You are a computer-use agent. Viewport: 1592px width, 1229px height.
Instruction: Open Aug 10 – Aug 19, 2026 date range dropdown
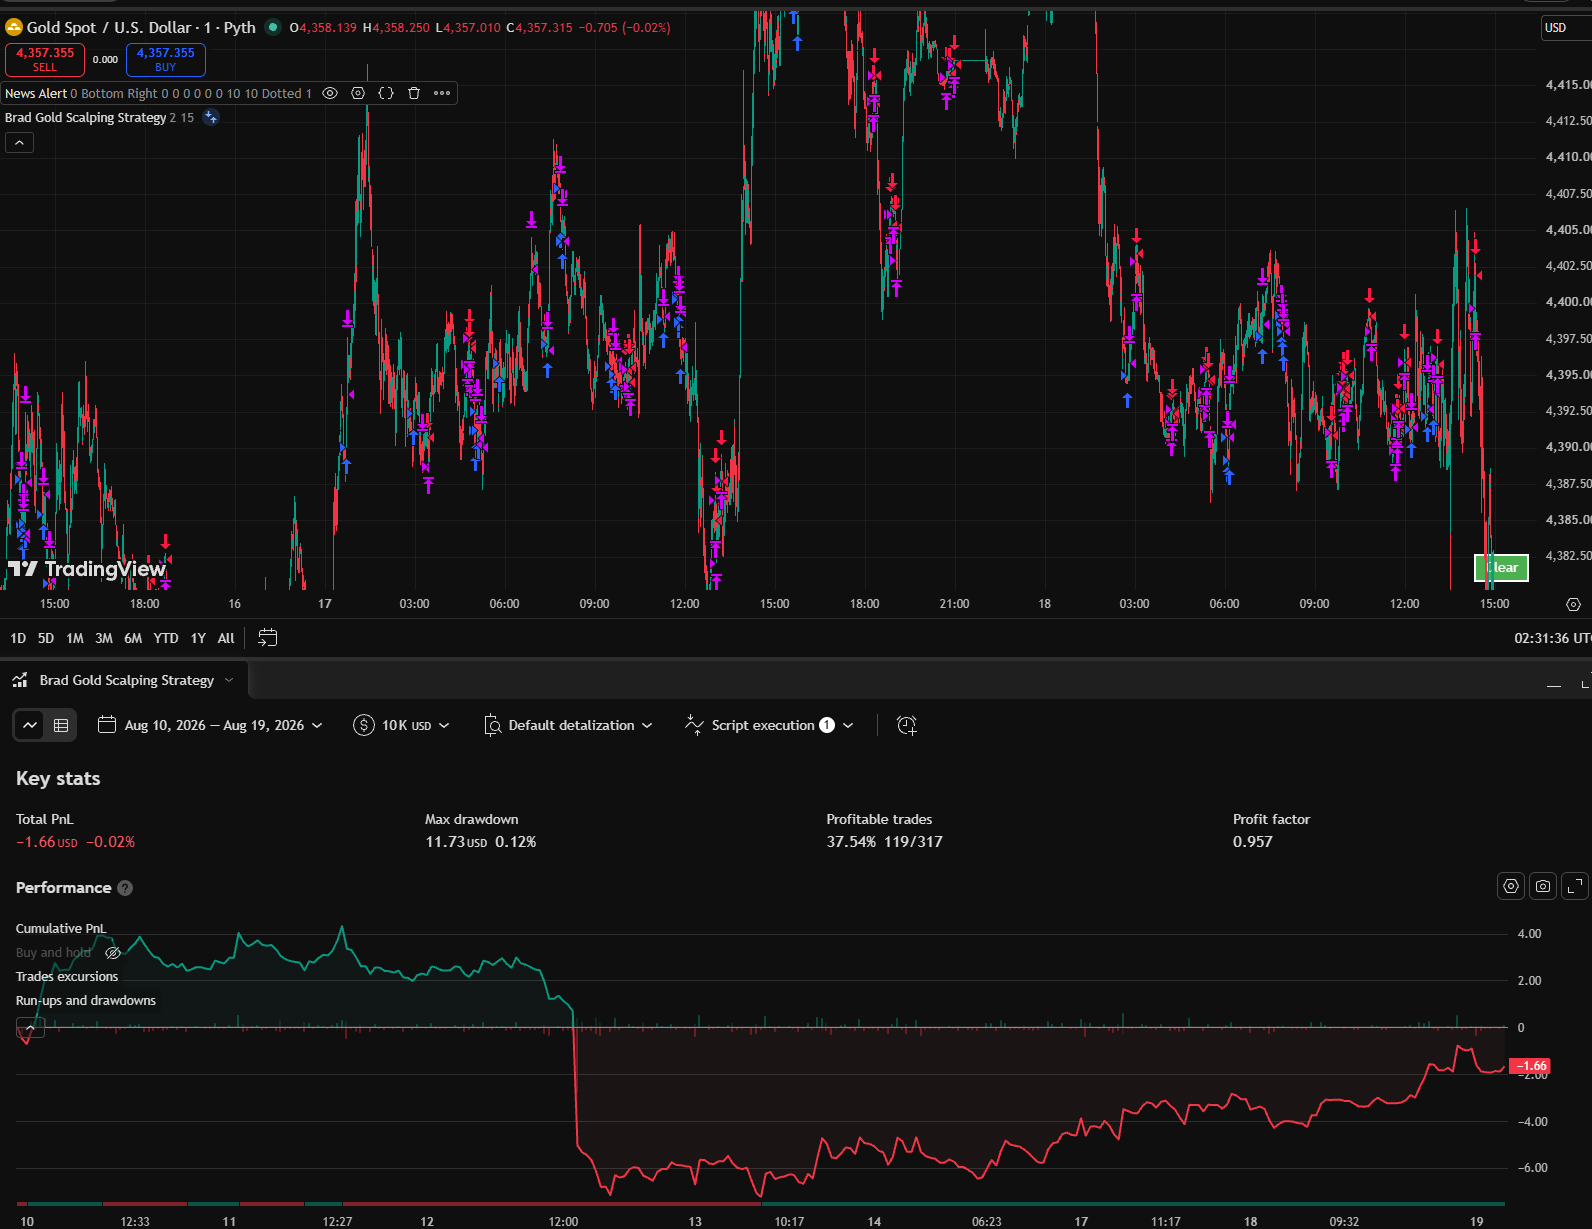211,725
